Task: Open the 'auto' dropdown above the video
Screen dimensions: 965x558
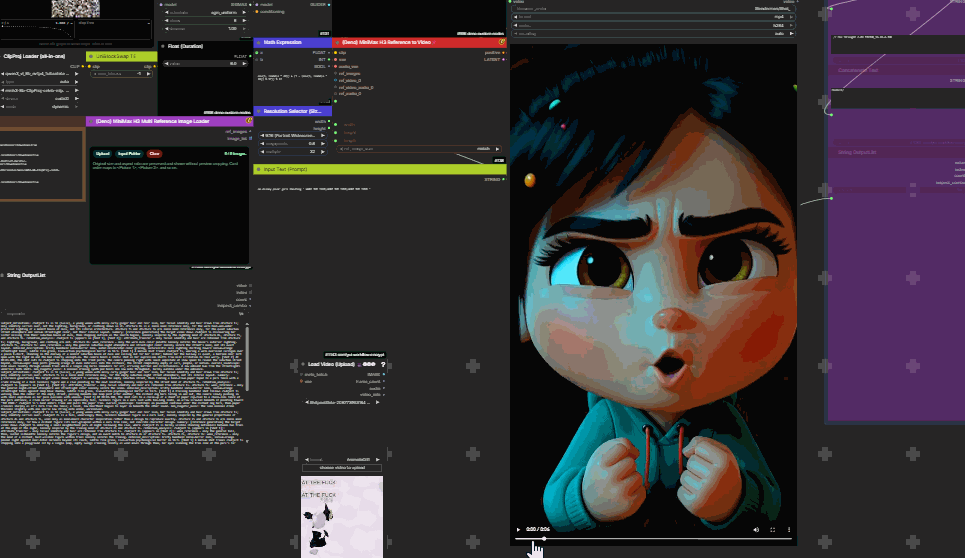Action: (654, 33)
